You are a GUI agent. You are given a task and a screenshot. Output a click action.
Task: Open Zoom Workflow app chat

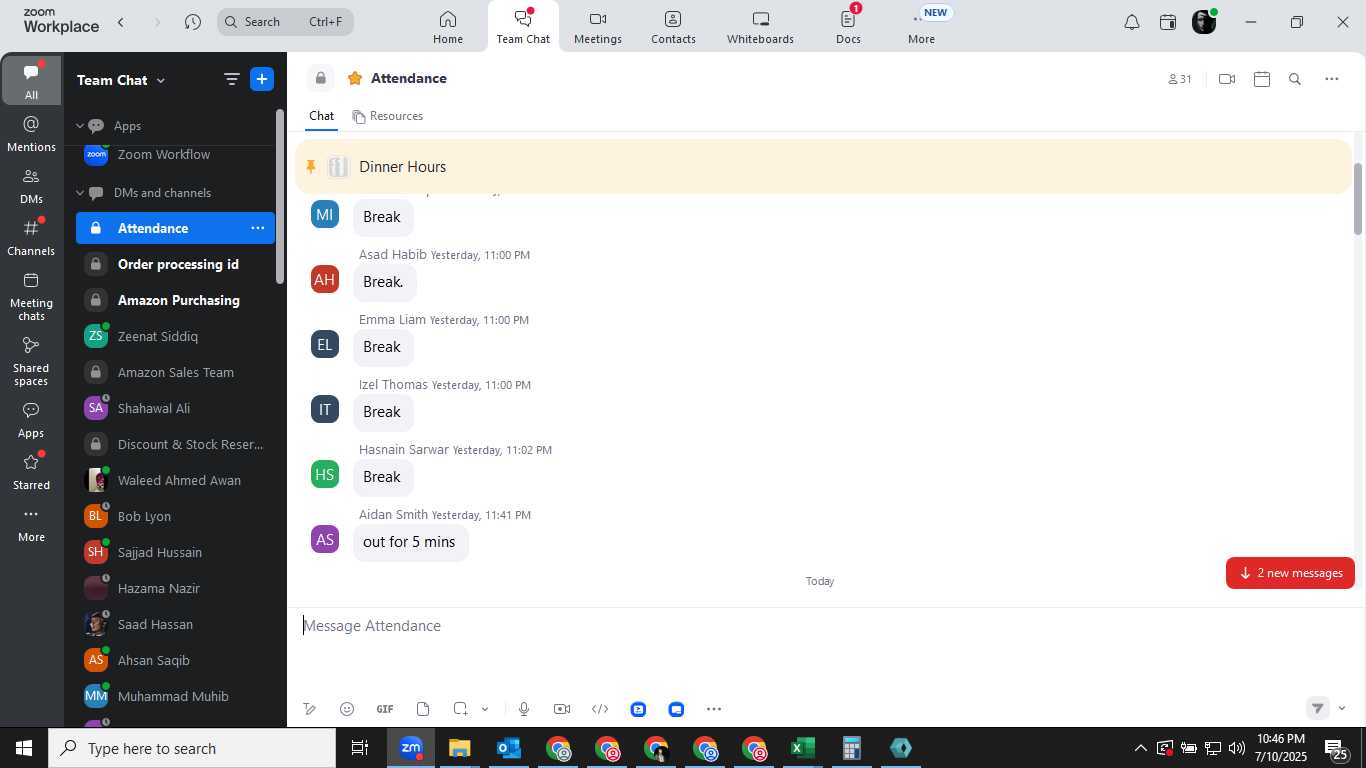174,154
